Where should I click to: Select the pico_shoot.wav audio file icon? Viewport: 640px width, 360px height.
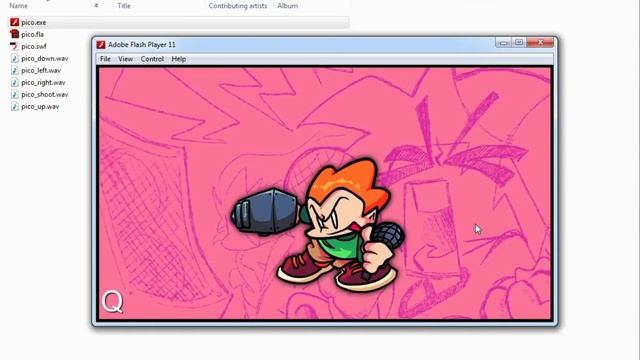click(x=15, y=94)
